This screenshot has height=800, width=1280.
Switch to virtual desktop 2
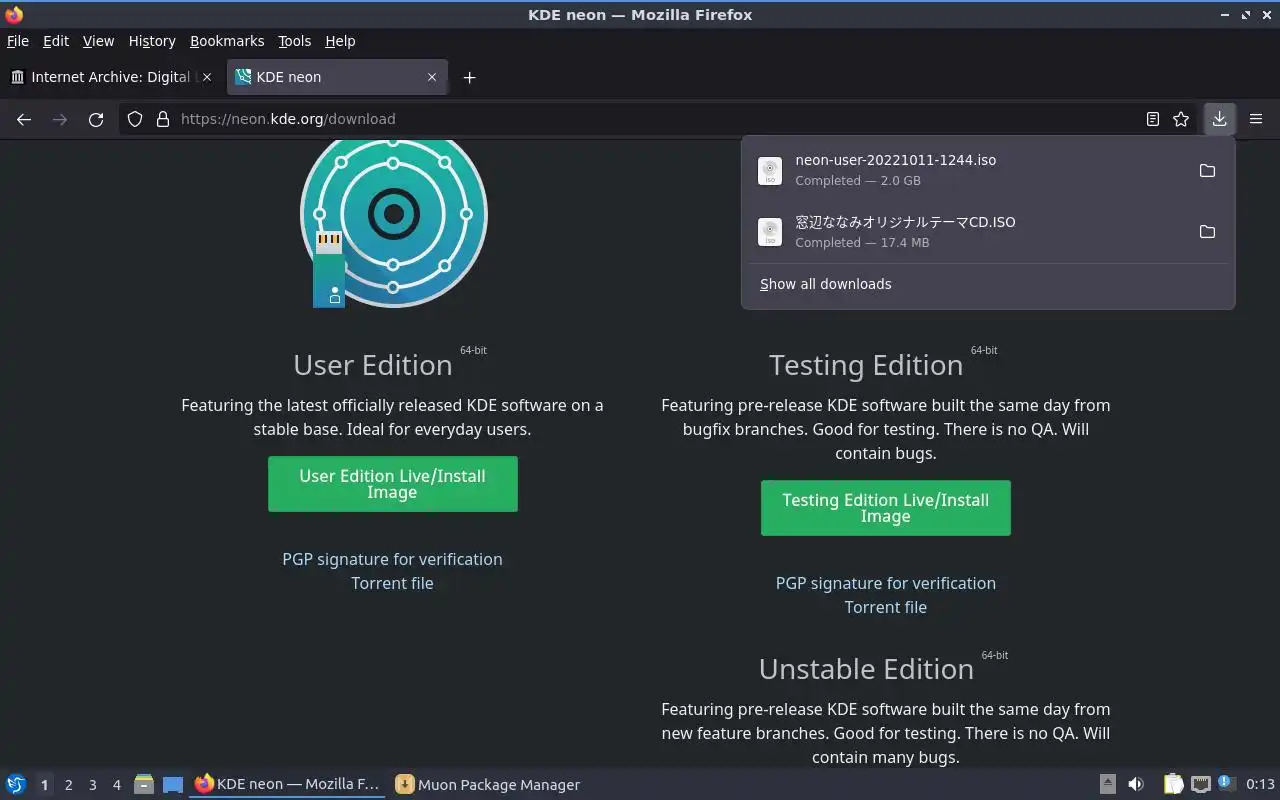pos(68,785)
